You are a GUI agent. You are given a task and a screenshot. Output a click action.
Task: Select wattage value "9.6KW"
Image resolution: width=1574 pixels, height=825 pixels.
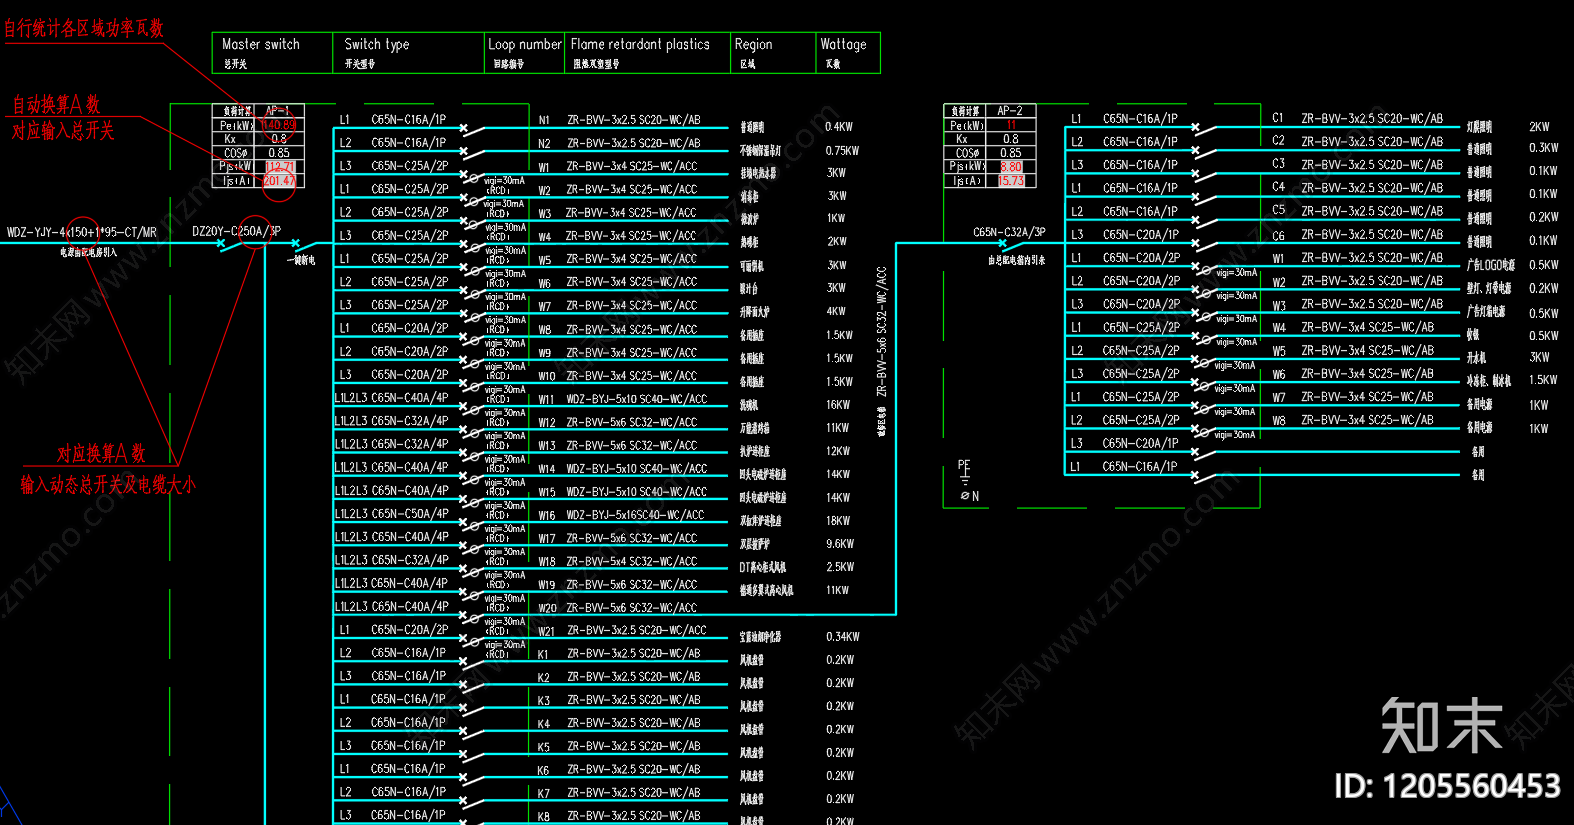(x=840, y=544)
